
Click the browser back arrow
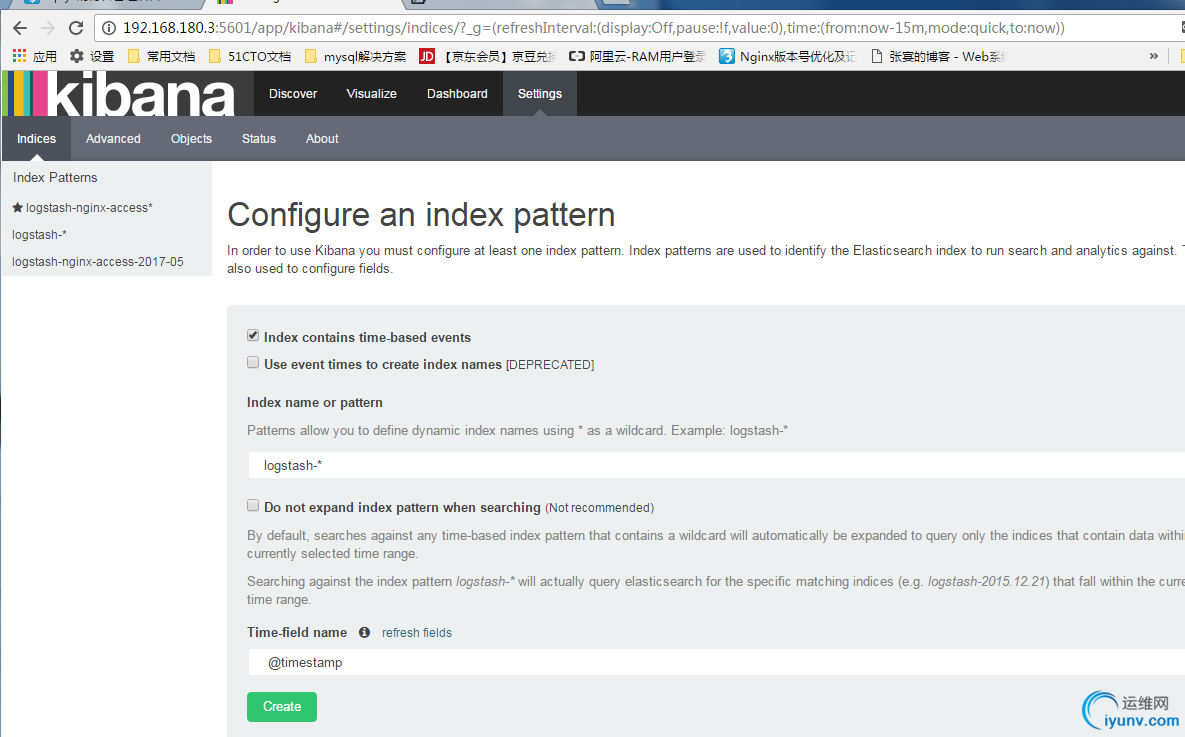click(20, 28)
